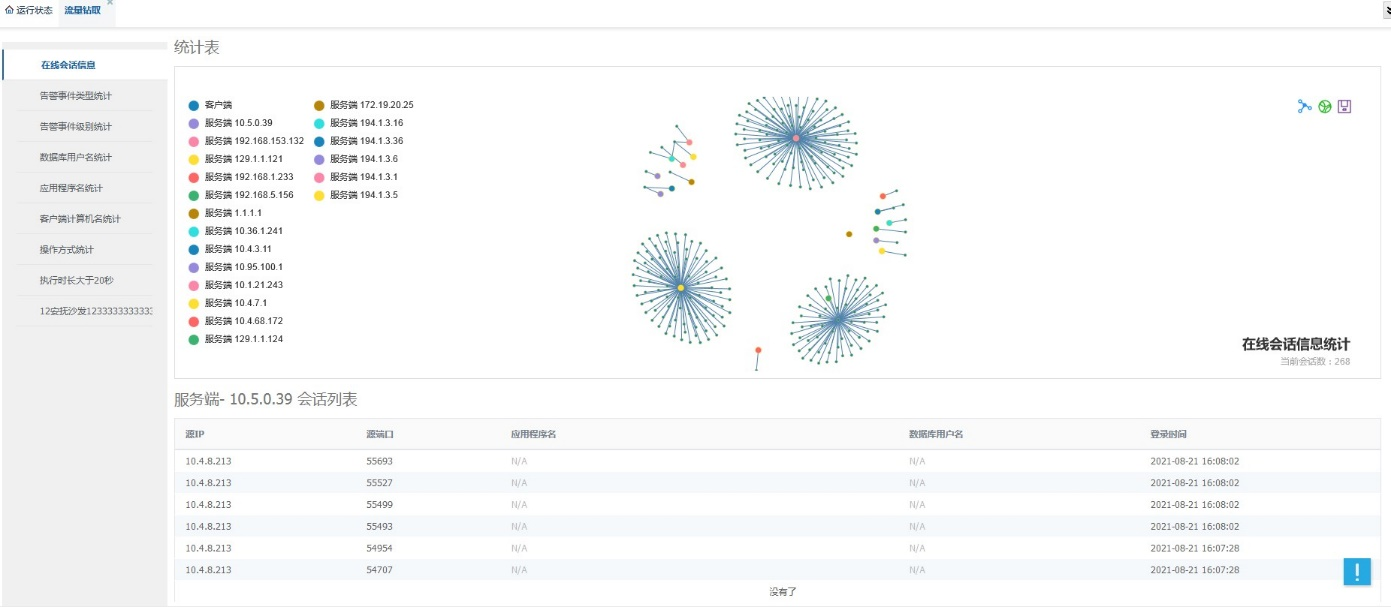
Task: Save chart as image icon
Action: coord(1344,106)
